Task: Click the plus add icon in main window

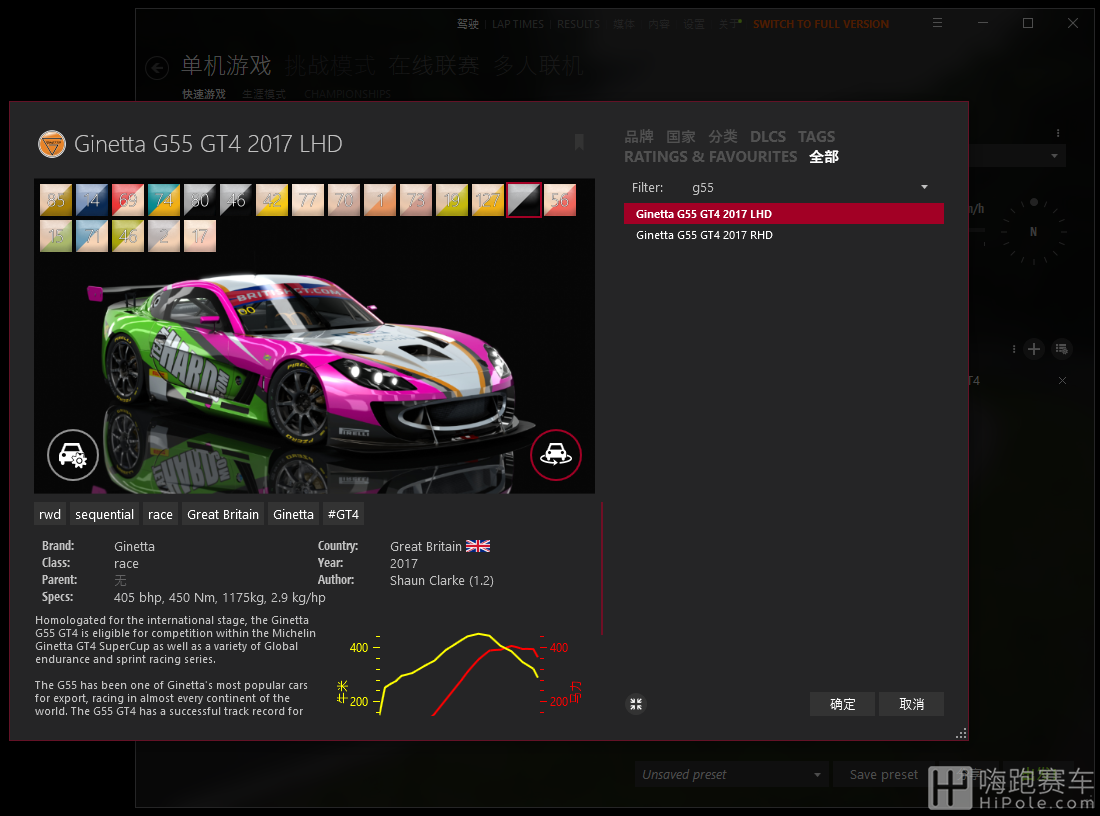Action: (x=1033, y=349)
